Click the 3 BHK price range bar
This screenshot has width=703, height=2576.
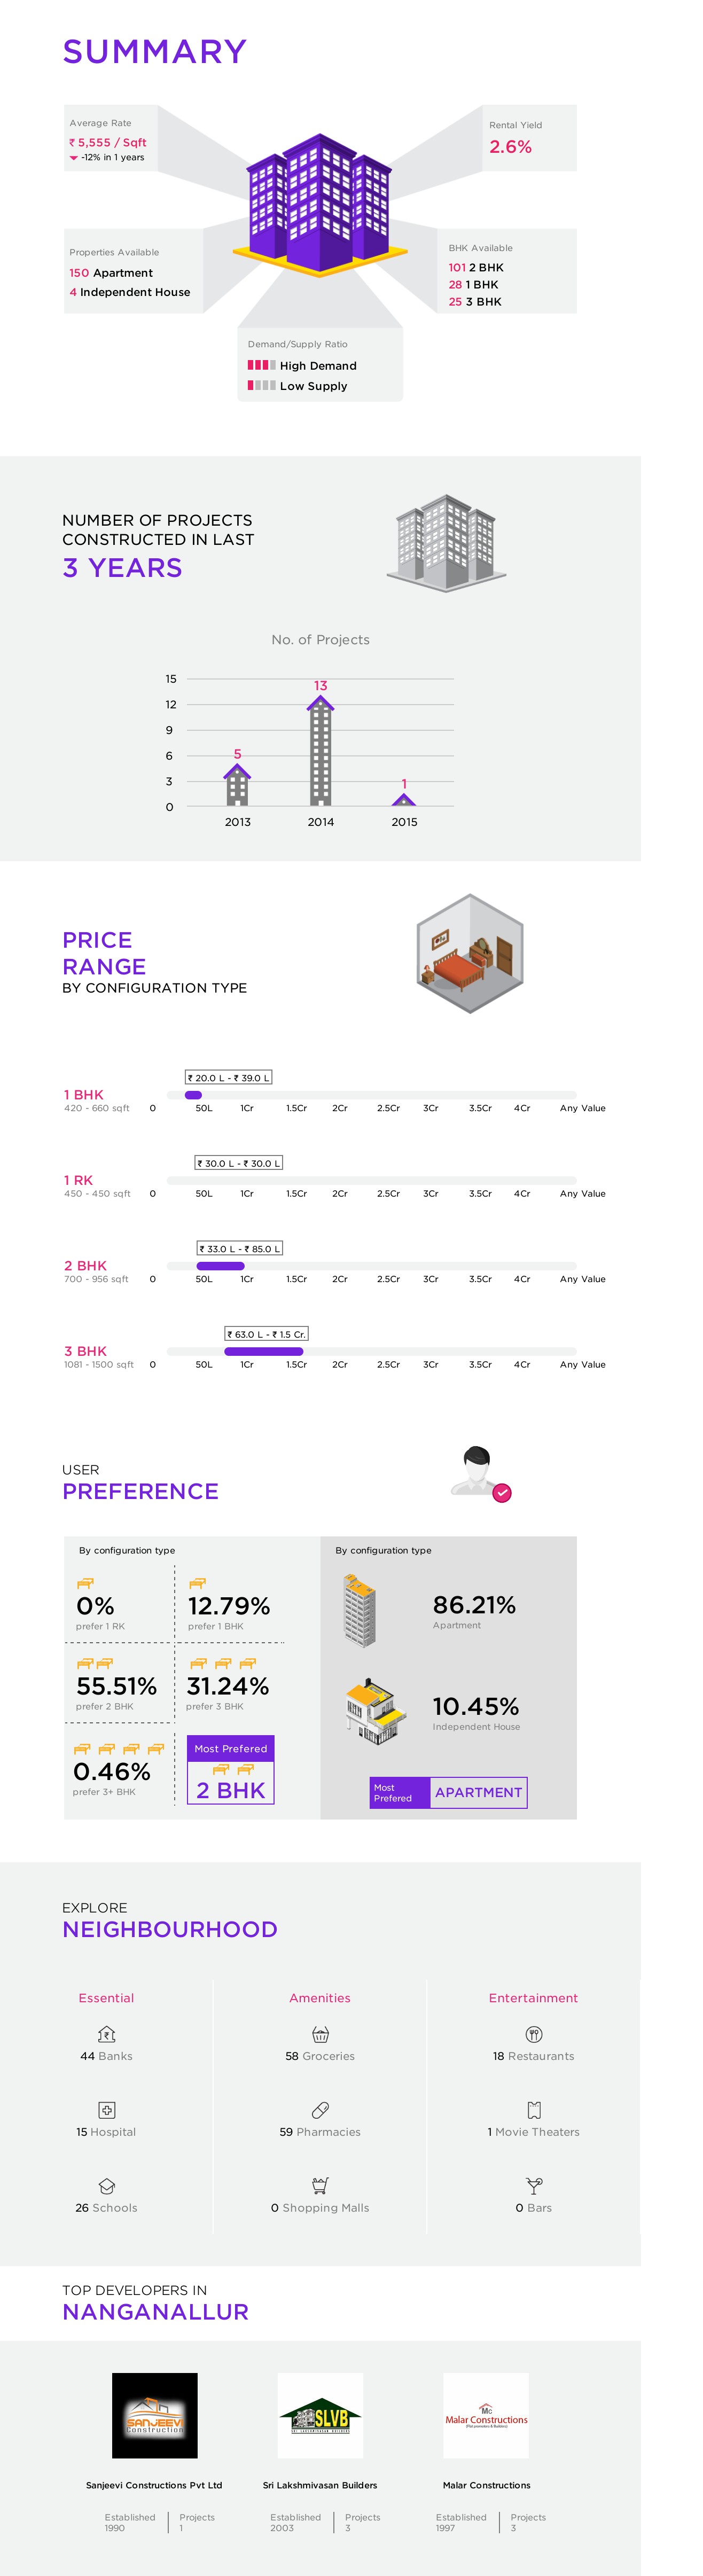point(263,1351)
